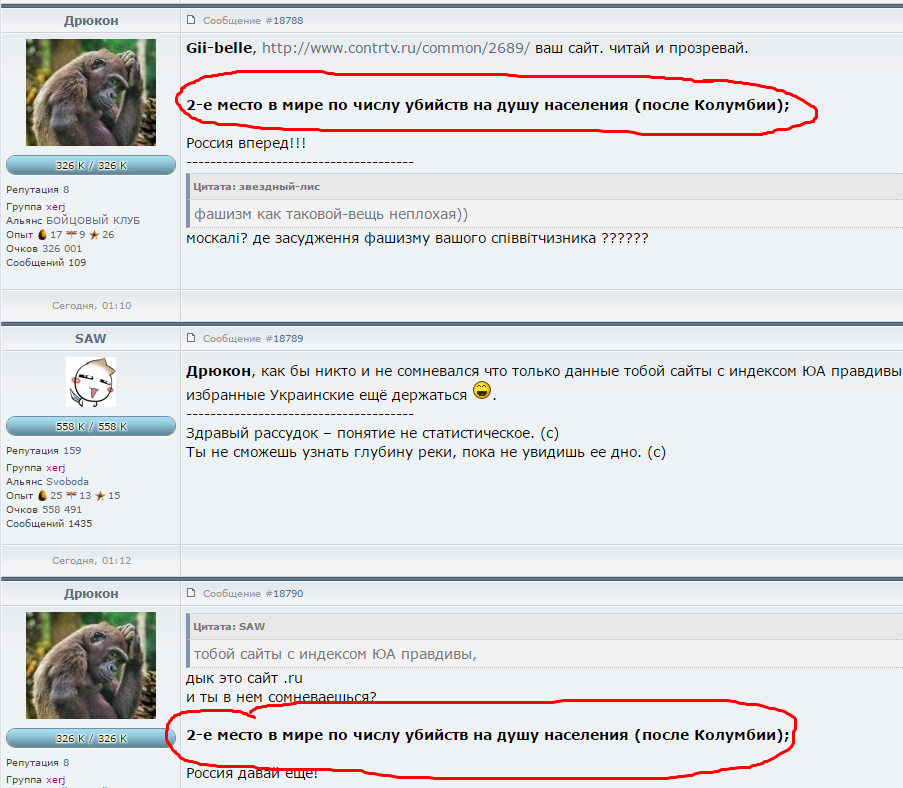
Task: Open message link Сообщение #18790
Action: (253, 594)
